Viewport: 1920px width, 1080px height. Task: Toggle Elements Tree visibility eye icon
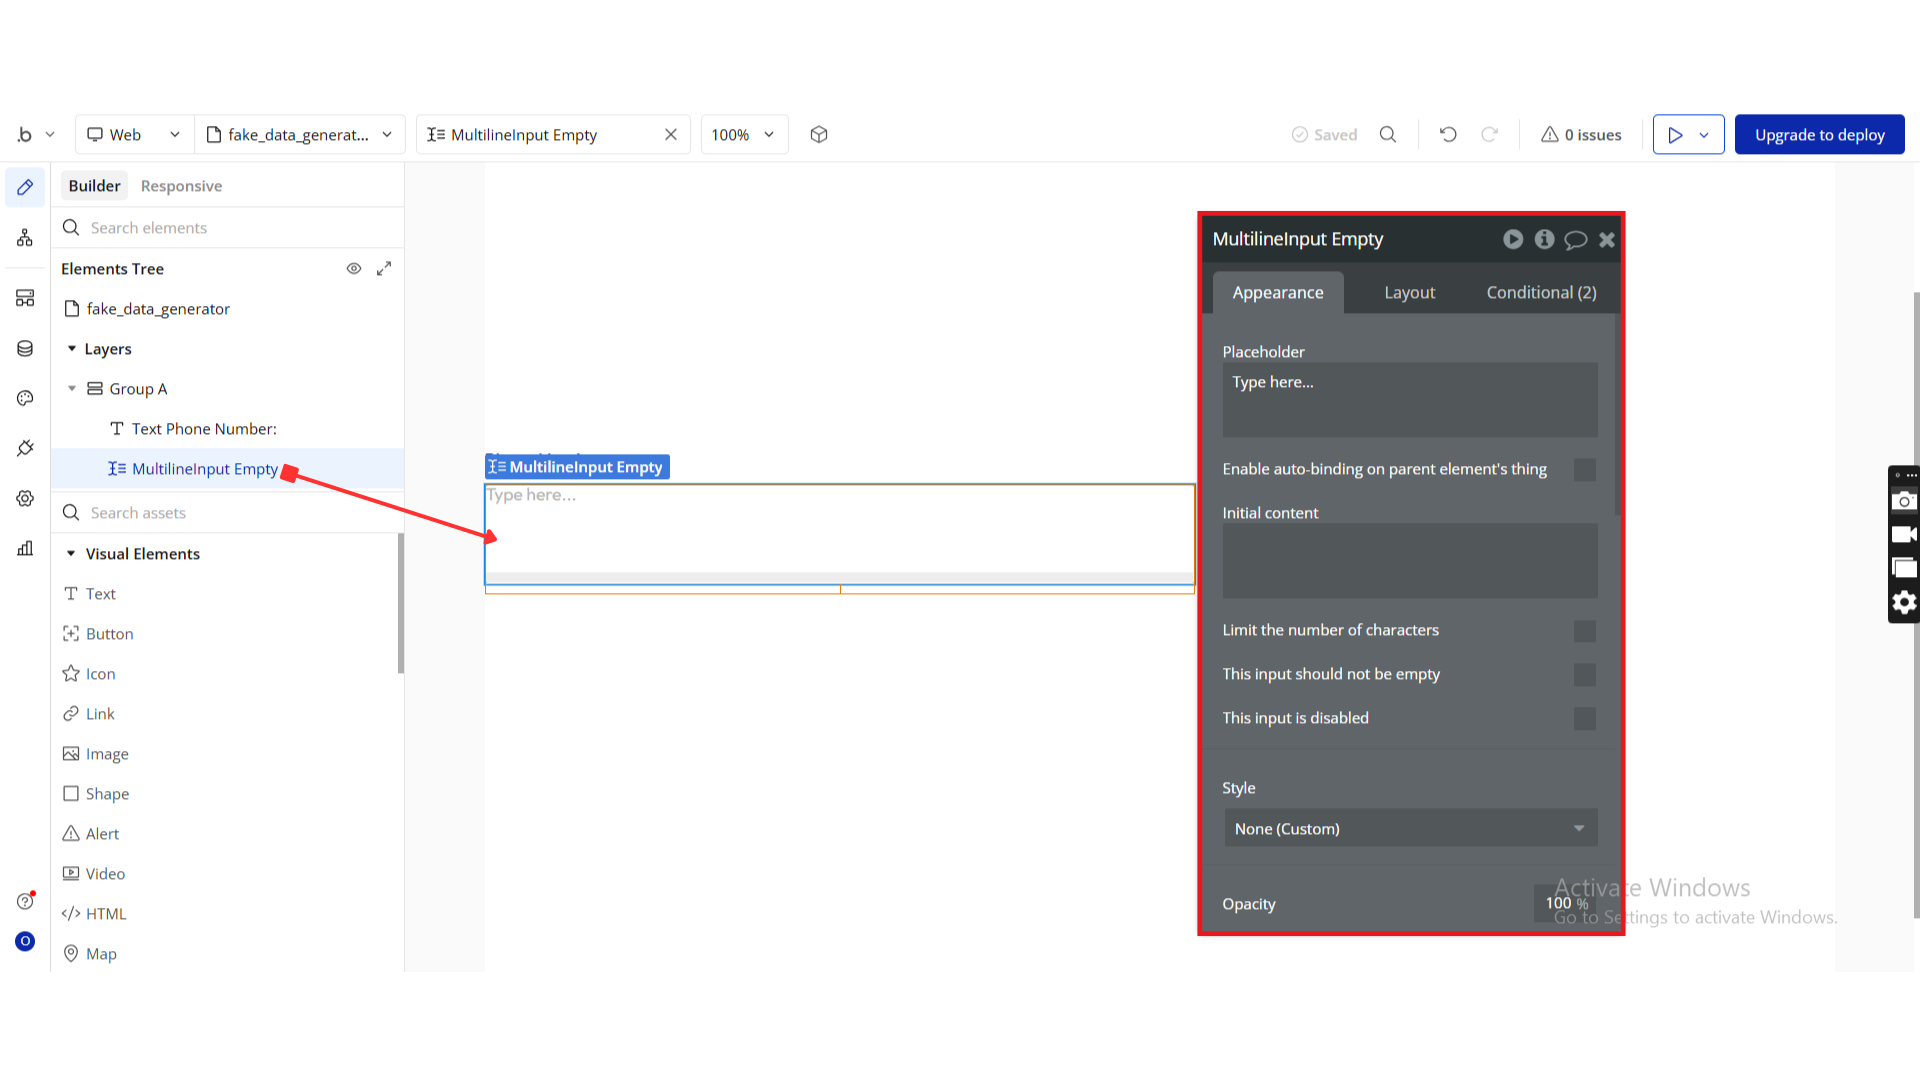354,269
